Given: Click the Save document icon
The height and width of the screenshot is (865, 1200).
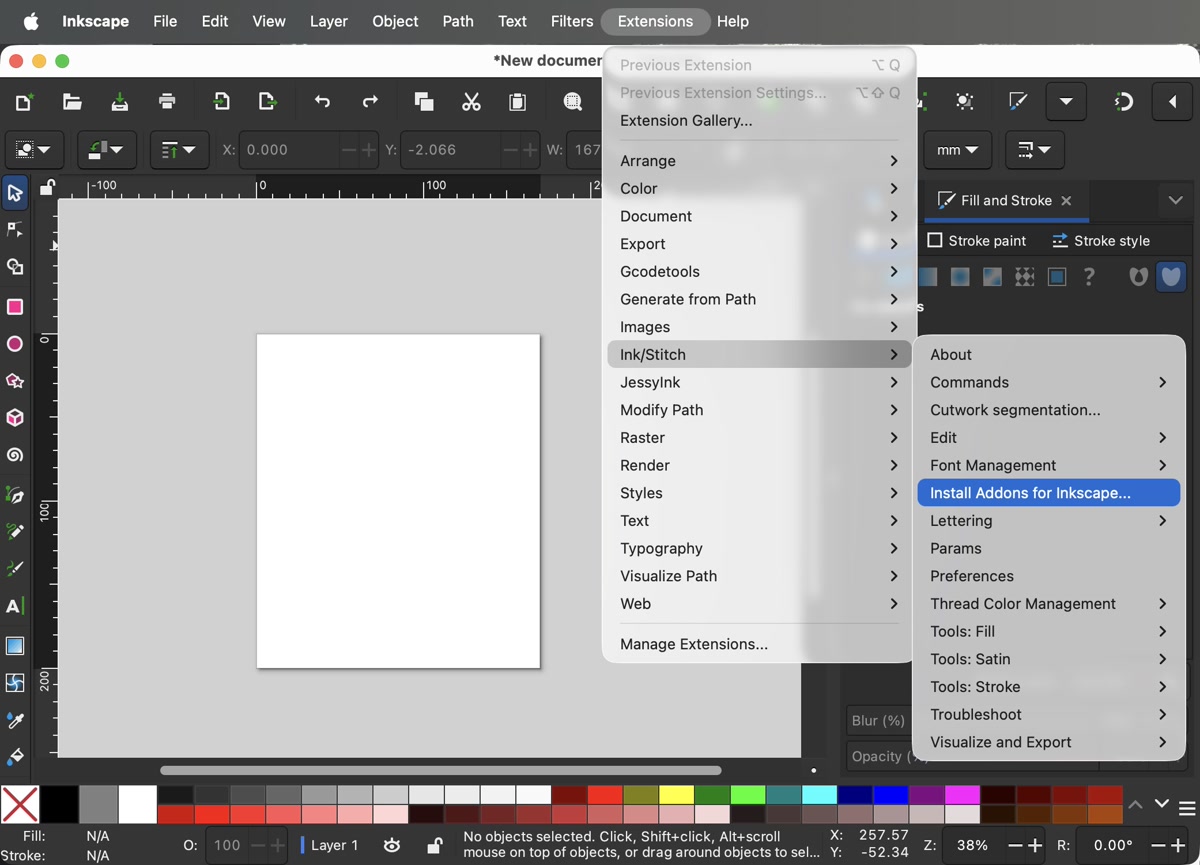Looking at the screenshot, I should (x=119, y=101).
